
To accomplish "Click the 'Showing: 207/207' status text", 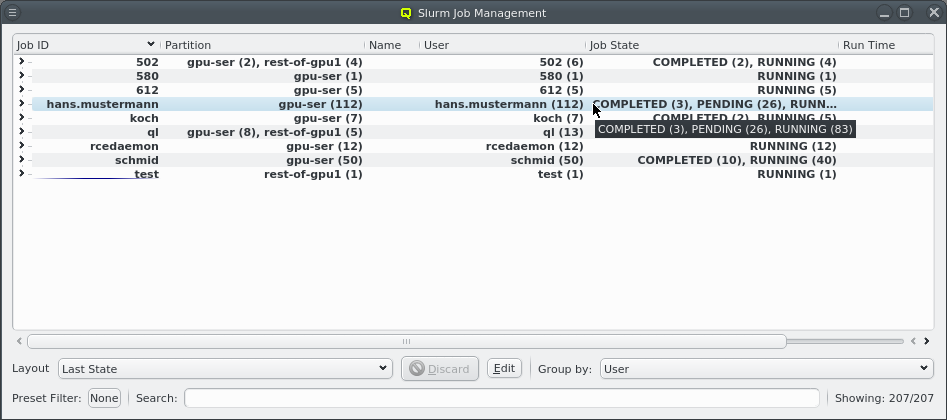I will coord(884,398).
